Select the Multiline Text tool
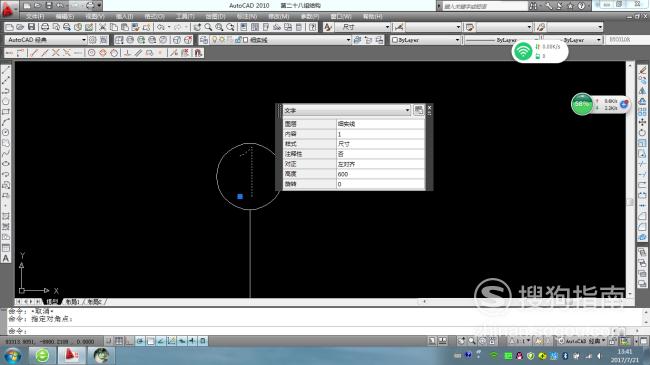 6,258
